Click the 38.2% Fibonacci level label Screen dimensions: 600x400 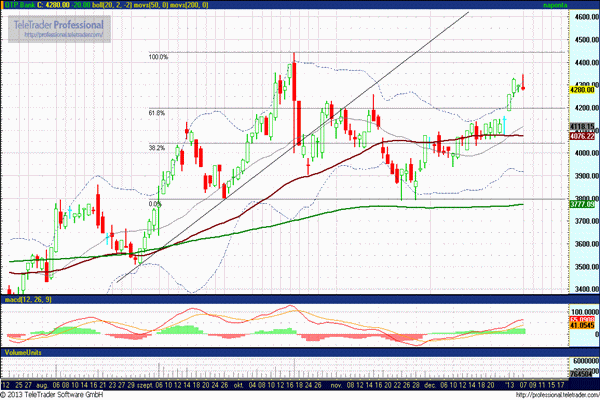(x=156, y=147)
